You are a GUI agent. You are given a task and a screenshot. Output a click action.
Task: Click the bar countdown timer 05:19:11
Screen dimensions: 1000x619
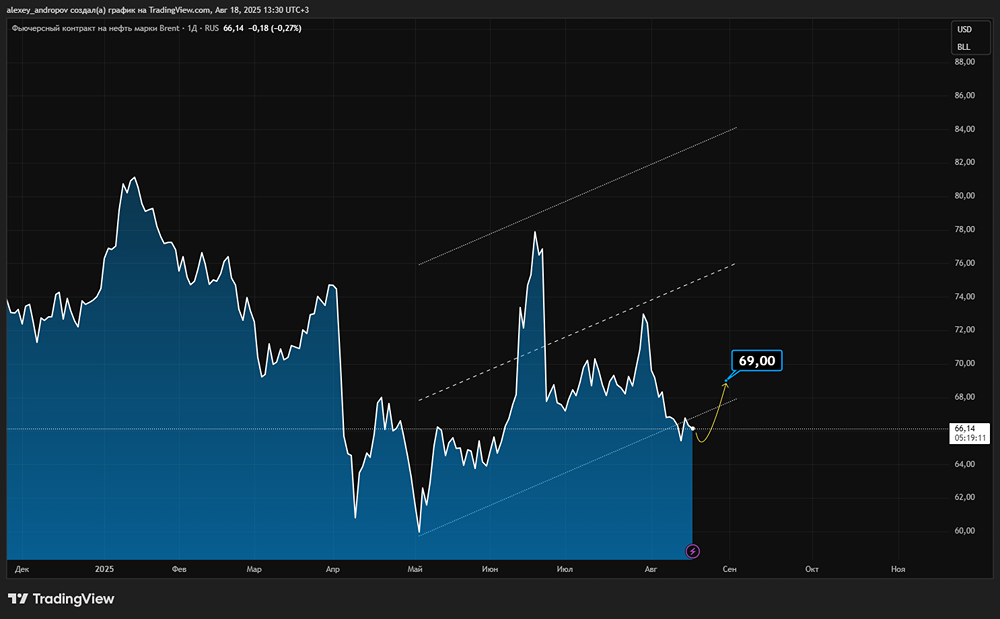[x=968, y=438]
